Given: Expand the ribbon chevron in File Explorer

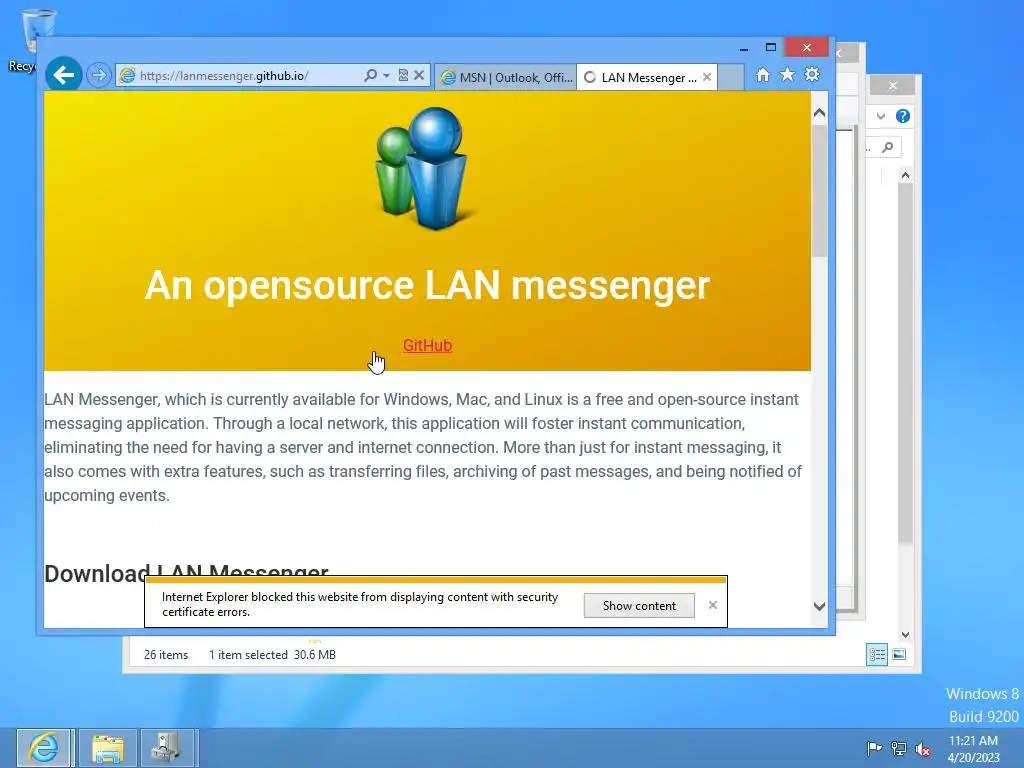Looking at the screenshot, I should pyautogui.click(x=880, y=116).
